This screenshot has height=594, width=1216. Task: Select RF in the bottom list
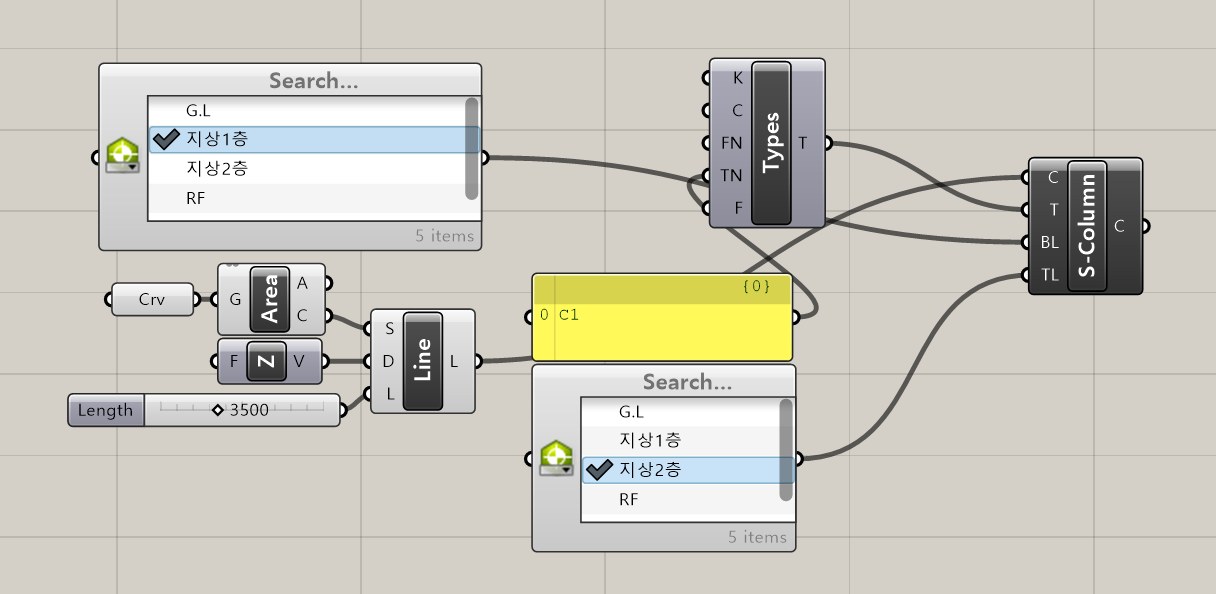point(628,499)
